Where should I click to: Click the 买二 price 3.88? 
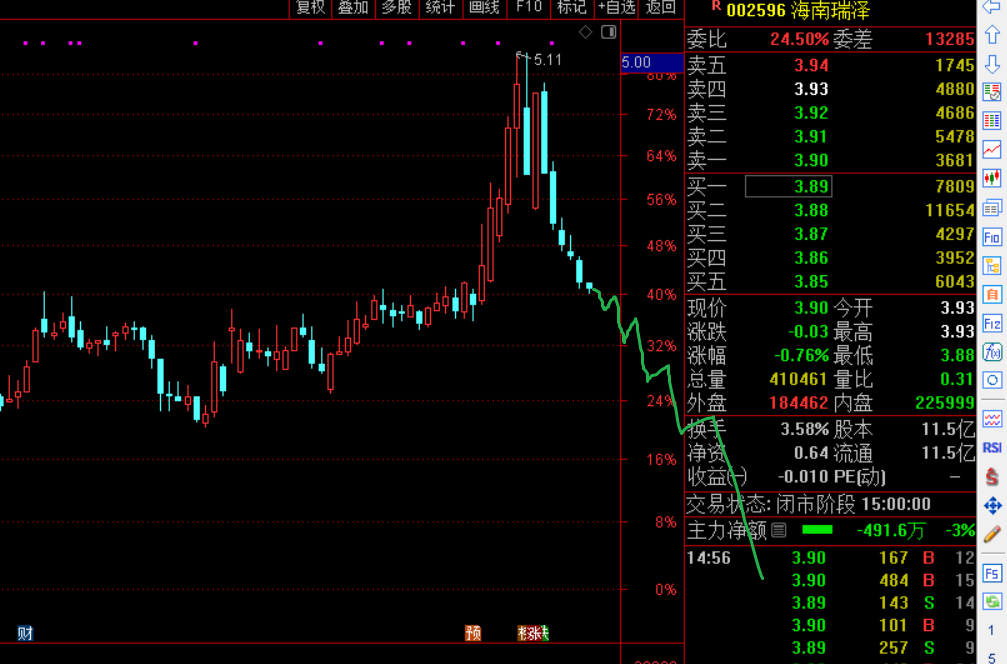[x=811, y=210]
